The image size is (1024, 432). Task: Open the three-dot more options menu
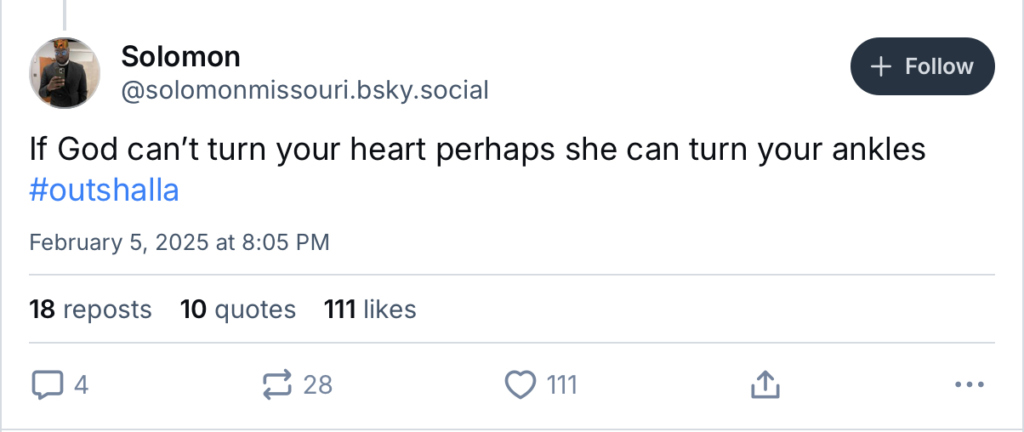click(970, 385)
